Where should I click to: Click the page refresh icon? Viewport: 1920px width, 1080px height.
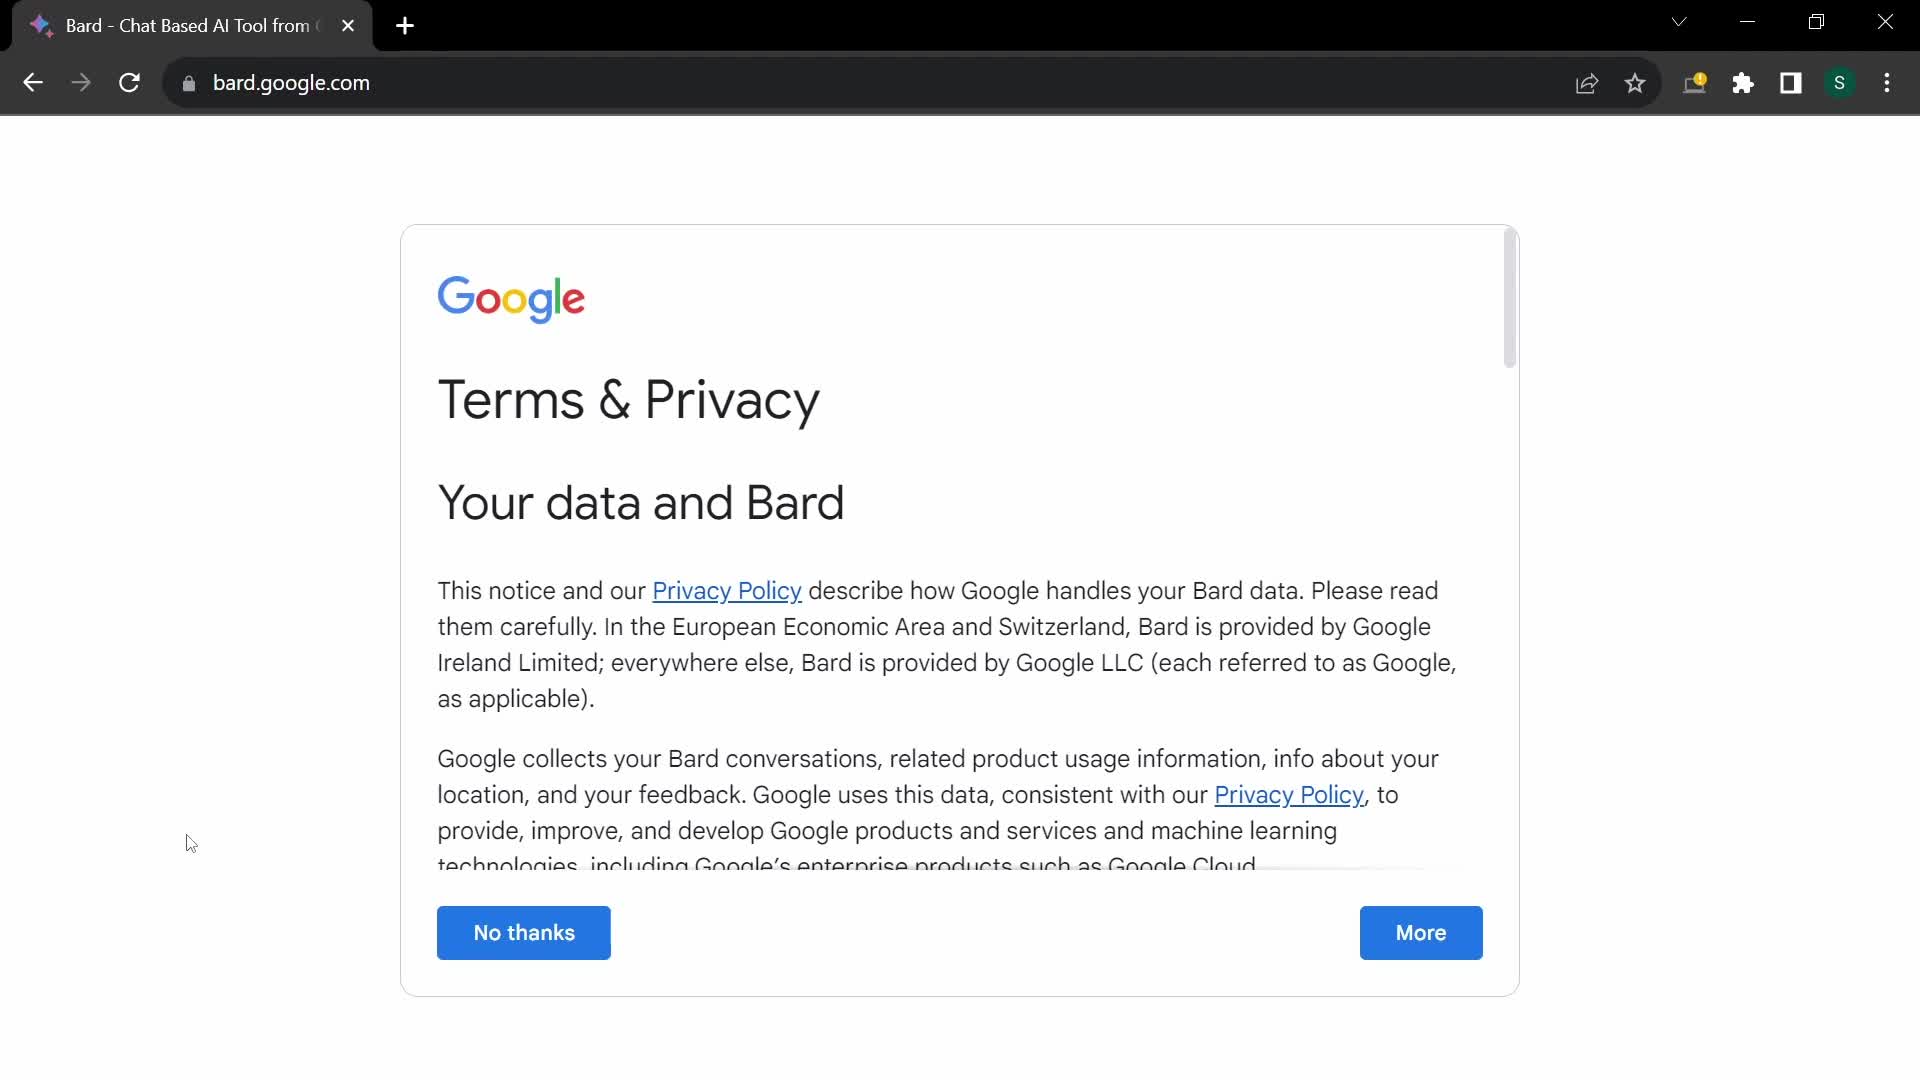click(x=129, y=83)
